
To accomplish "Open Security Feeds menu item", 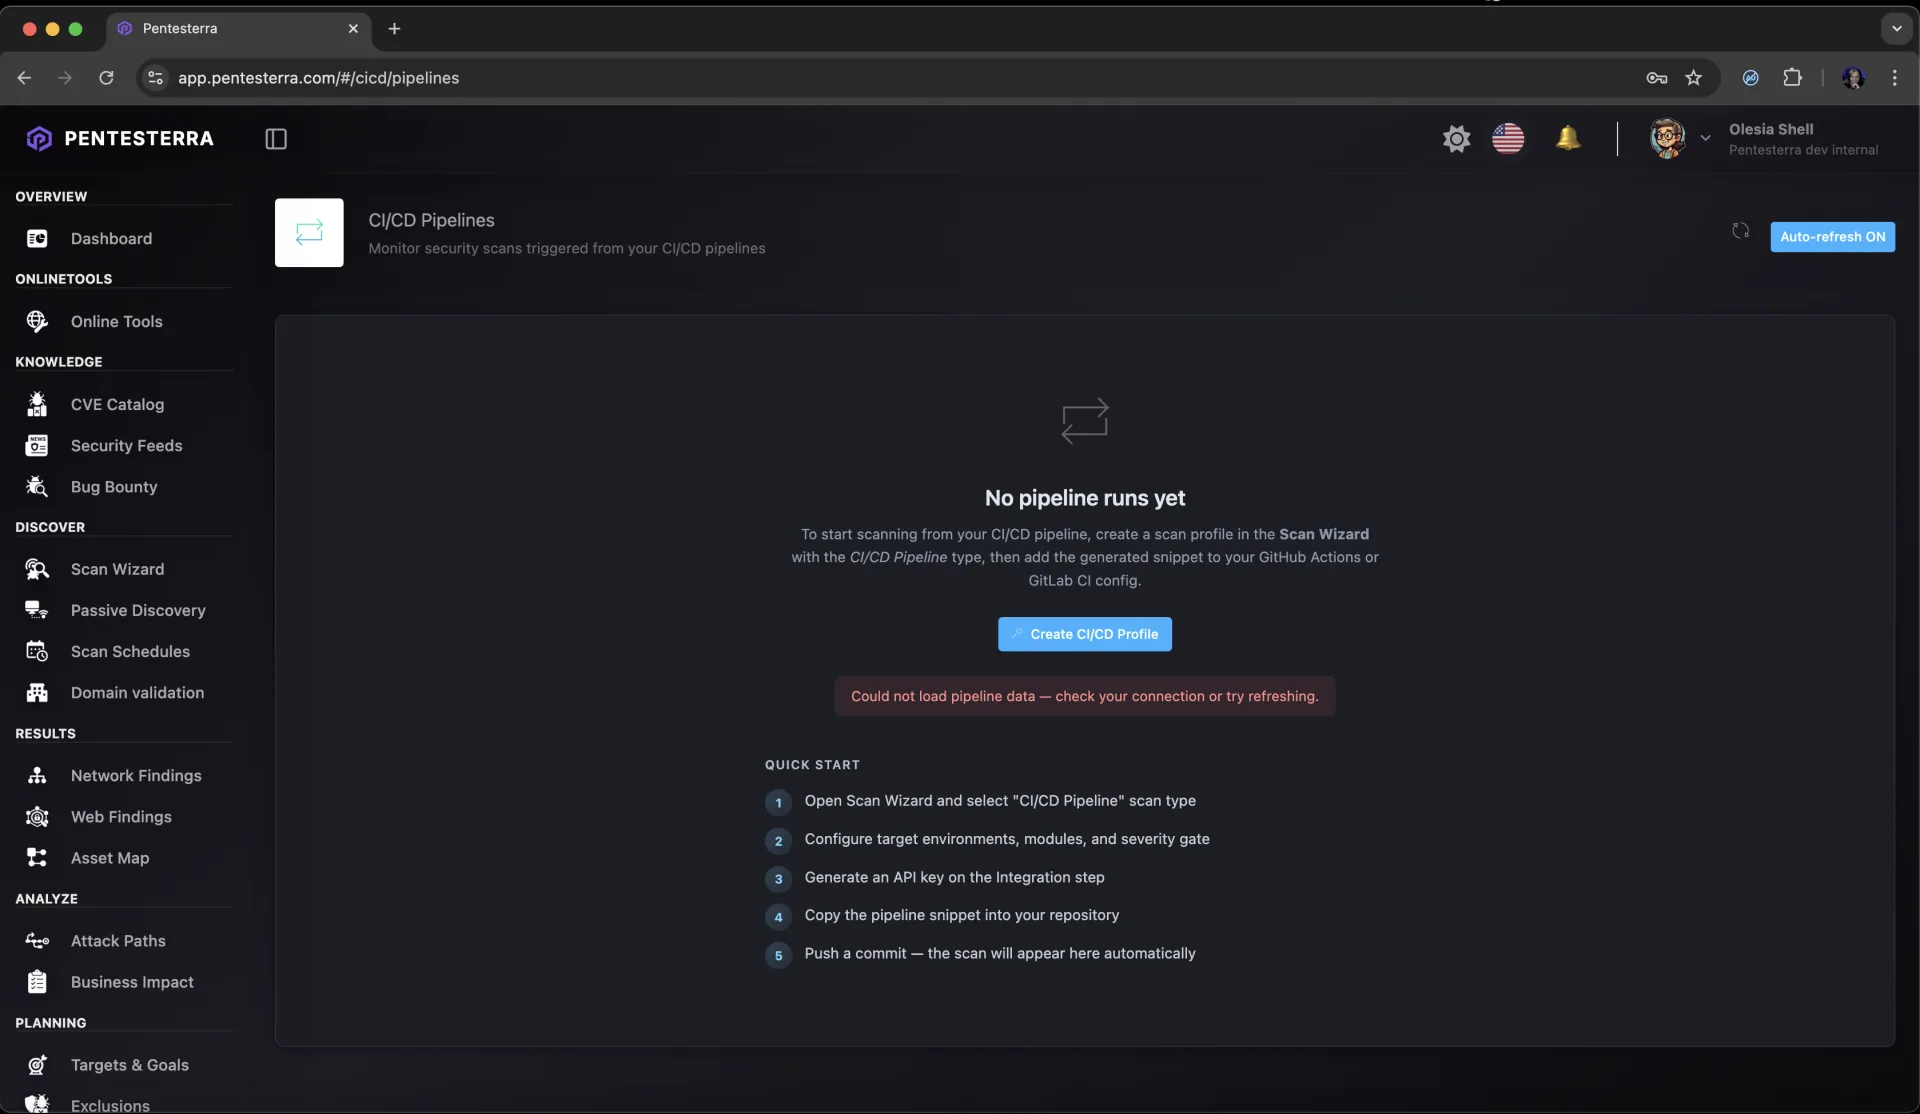I will pyautogui.click(x=126, y=446).
